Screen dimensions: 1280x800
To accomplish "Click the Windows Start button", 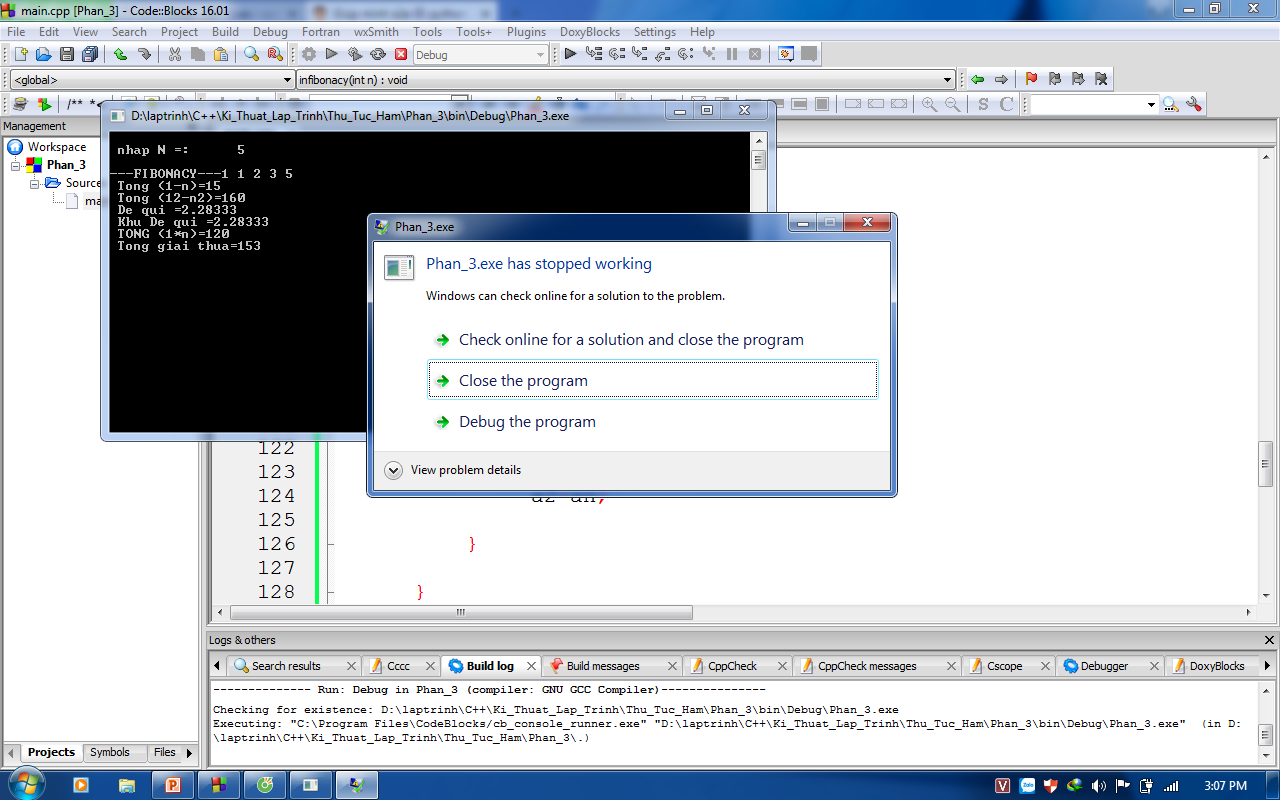I will 24,784.
